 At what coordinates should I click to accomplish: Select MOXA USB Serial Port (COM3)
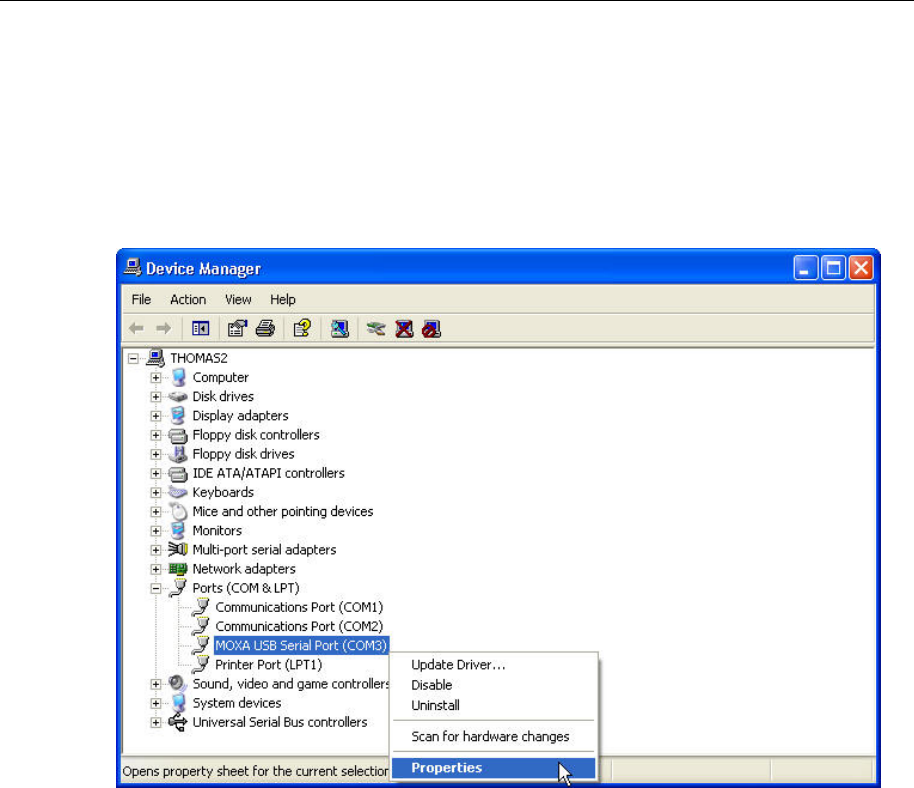[x=301, y=646]
